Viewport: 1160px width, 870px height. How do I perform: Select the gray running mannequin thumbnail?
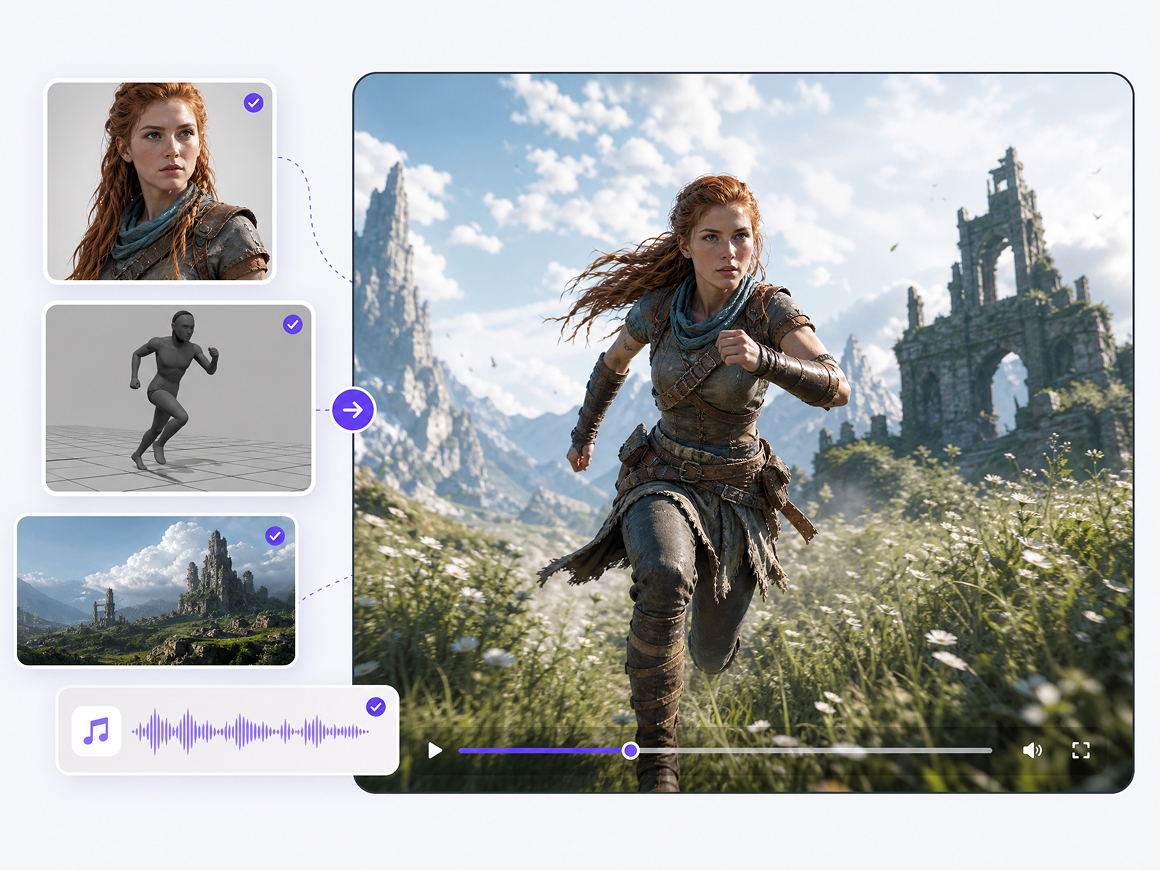pos(178,398)
